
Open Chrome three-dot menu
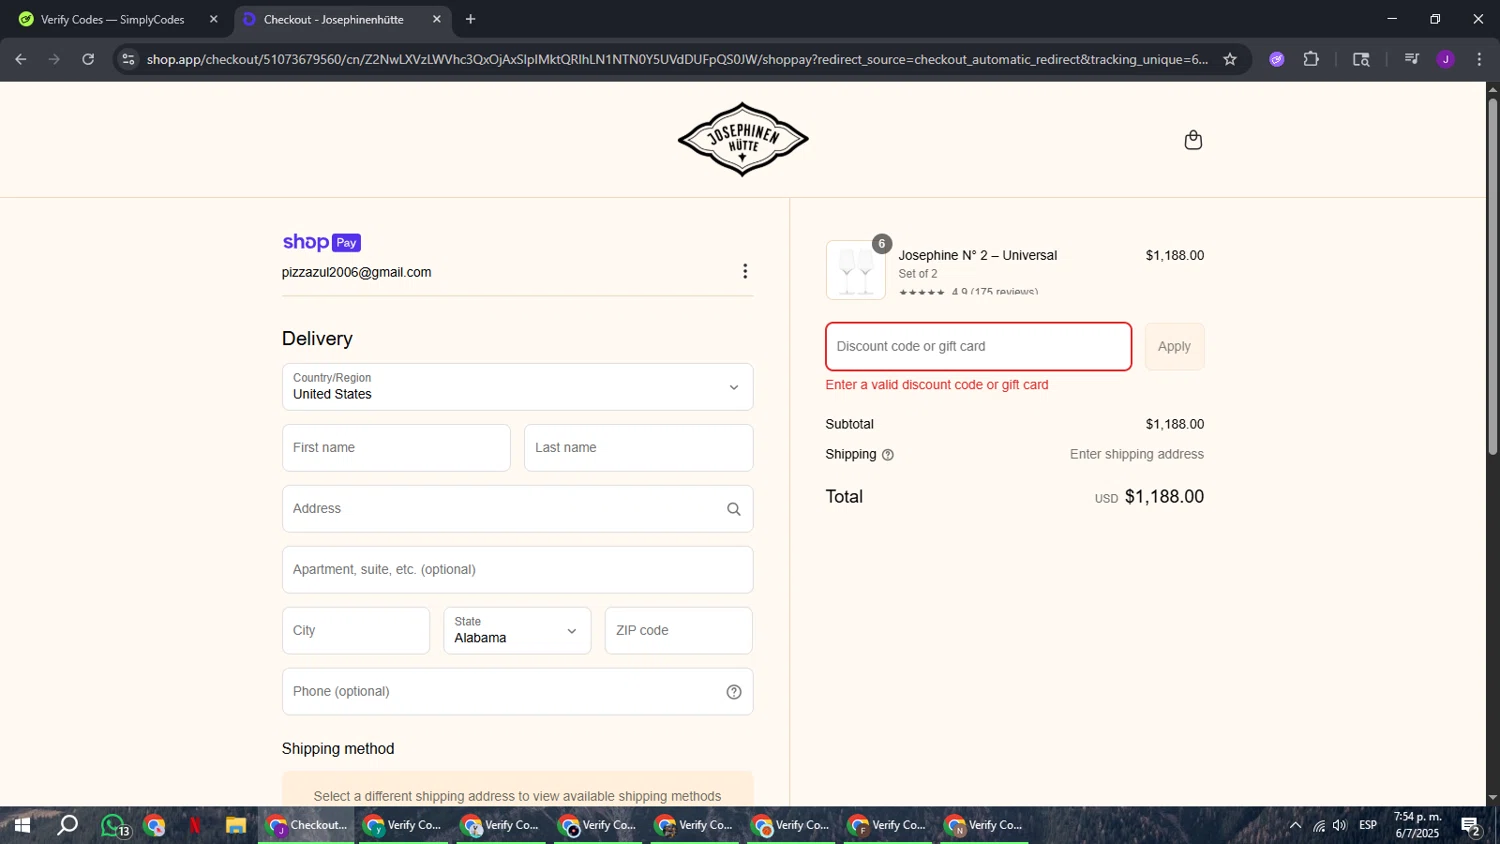pos(1479,59)
